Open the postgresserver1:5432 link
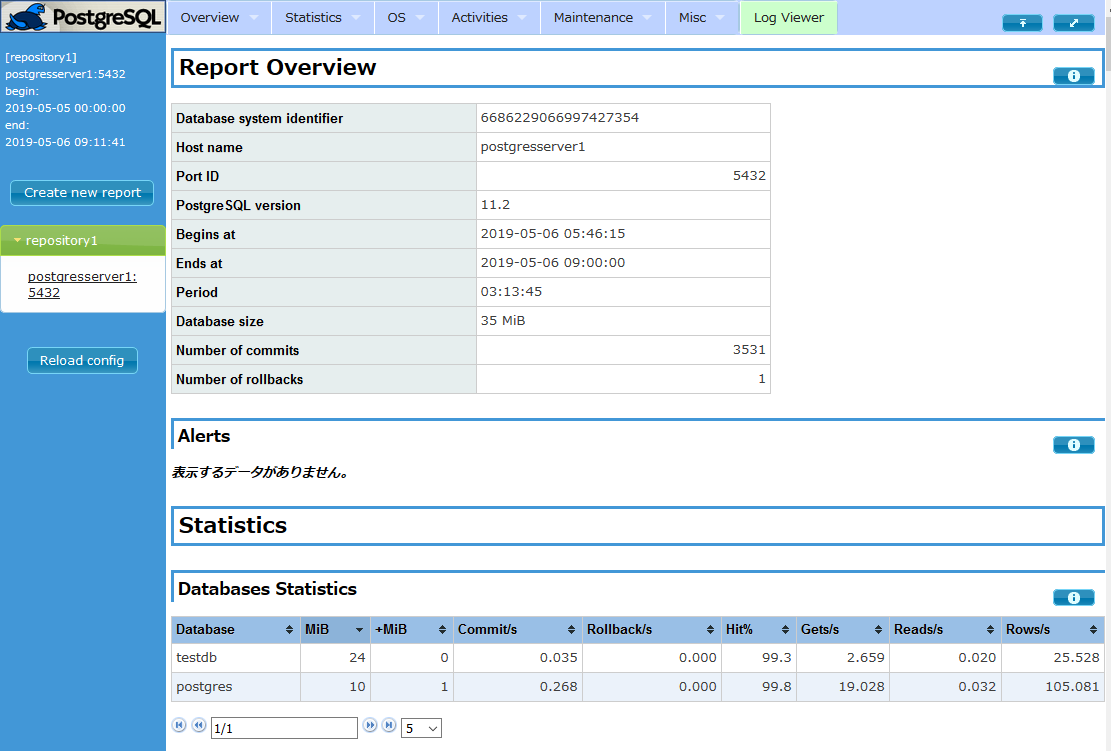Viewport: 1111px width, 751px height. tap(82, 284)
